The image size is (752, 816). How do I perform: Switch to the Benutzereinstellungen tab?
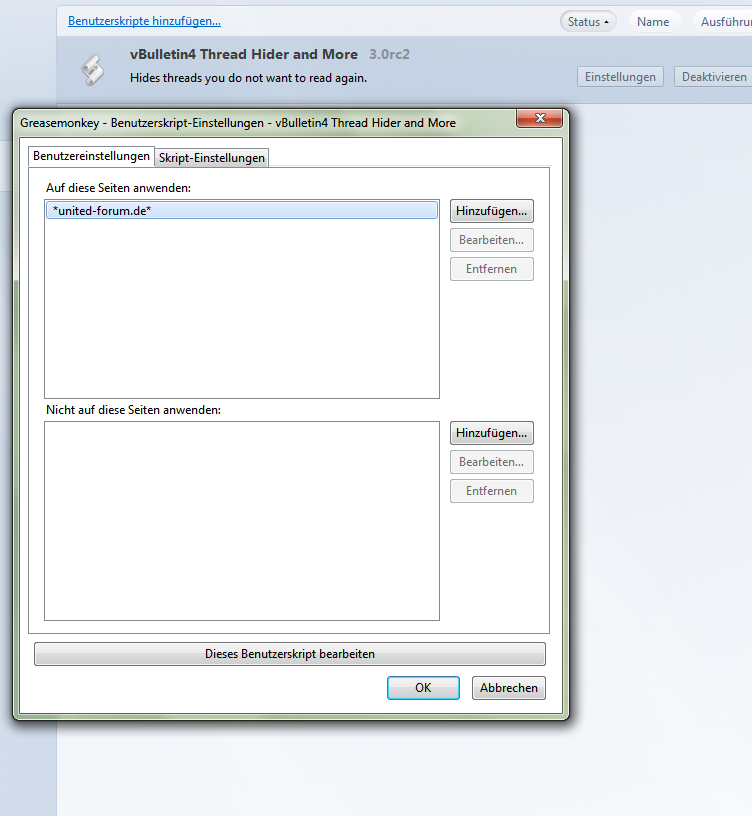coord(91,156)
